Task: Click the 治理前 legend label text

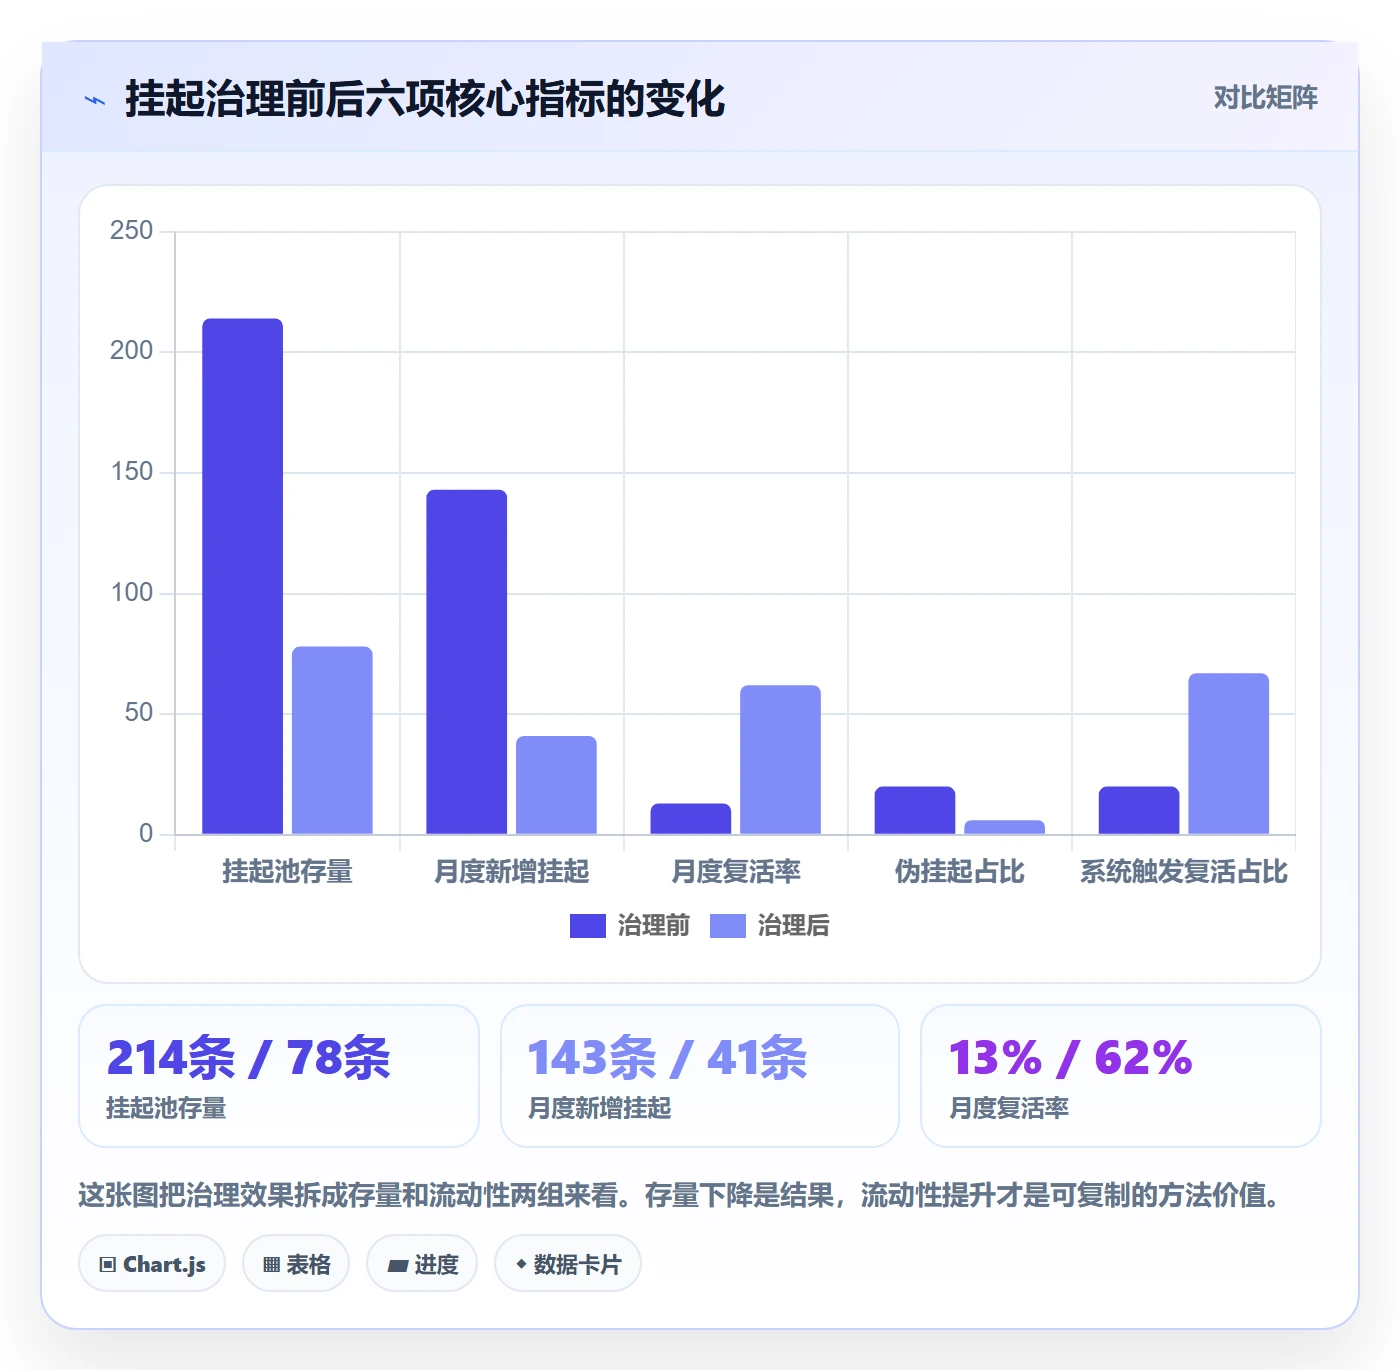Action: 654,926
